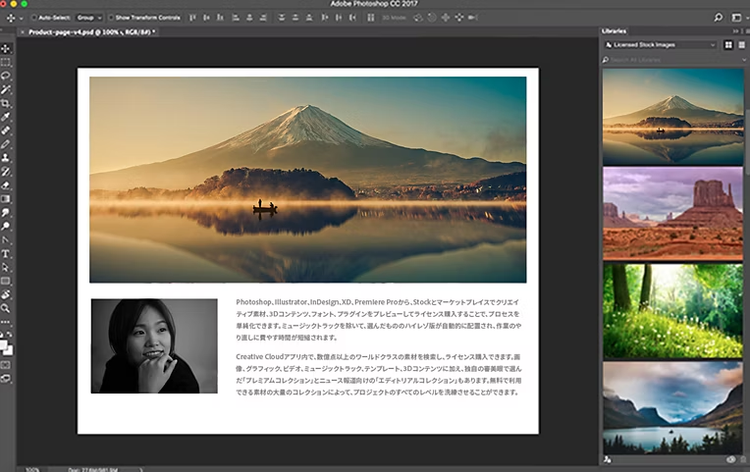750x472 pixels.
Task: Select the Crop tool
Action: pos(6,103)
